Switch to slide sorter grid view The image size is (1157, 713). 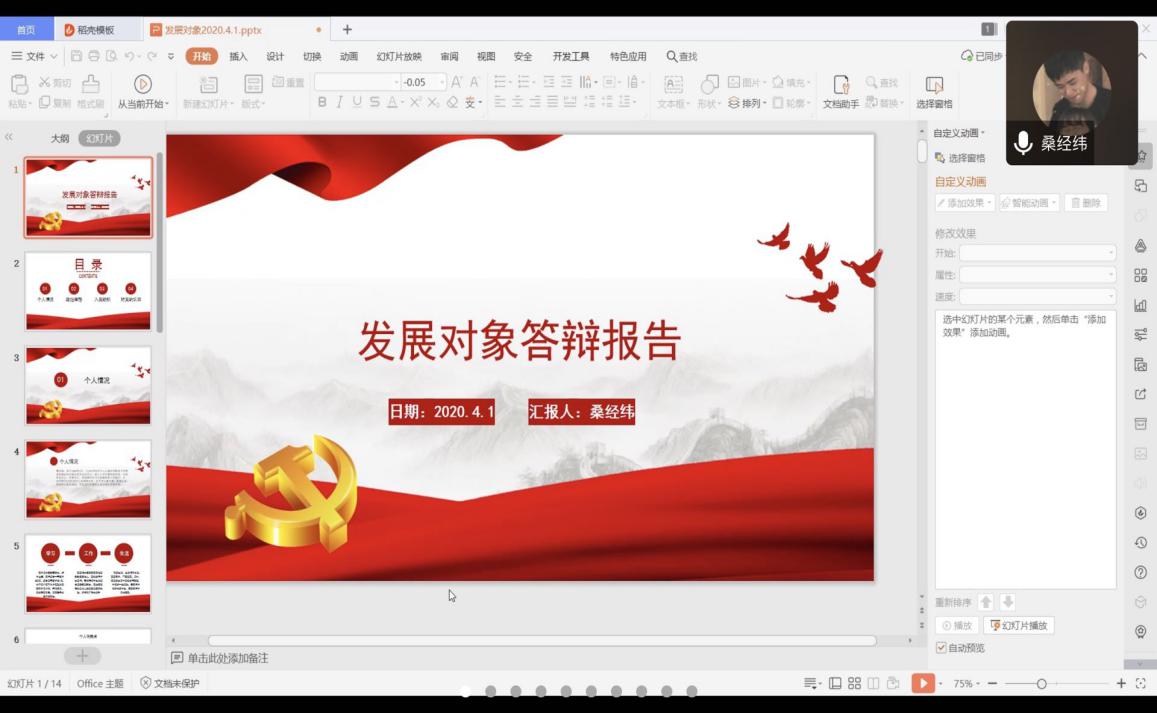click(854, 683)
